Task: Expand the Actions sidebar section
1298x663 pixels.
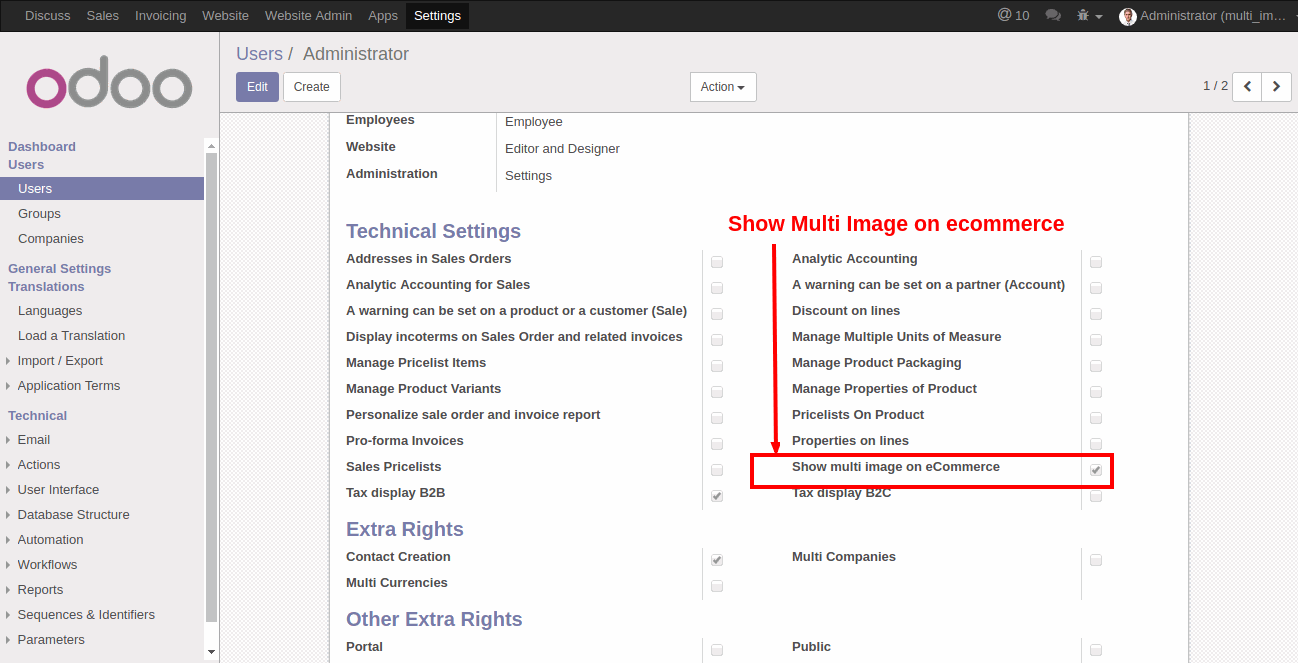Action: (x=39, y=465)
